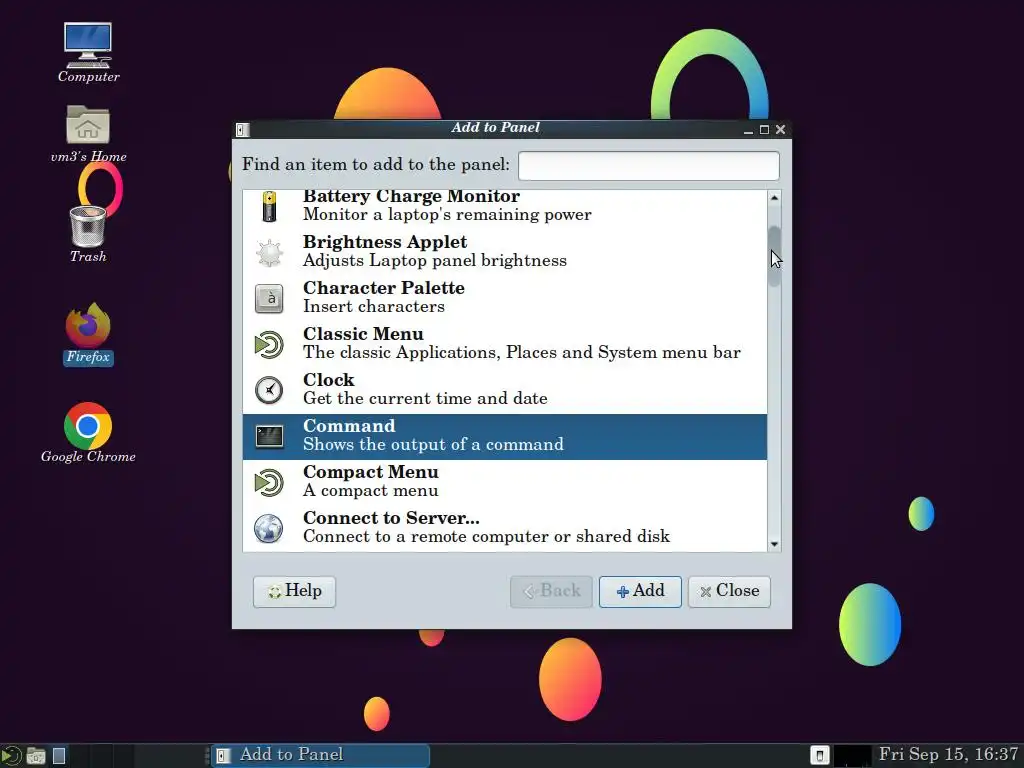The image size is (1024, 768).
Task: Close window with title bar X
Action: tap(780, 129)
